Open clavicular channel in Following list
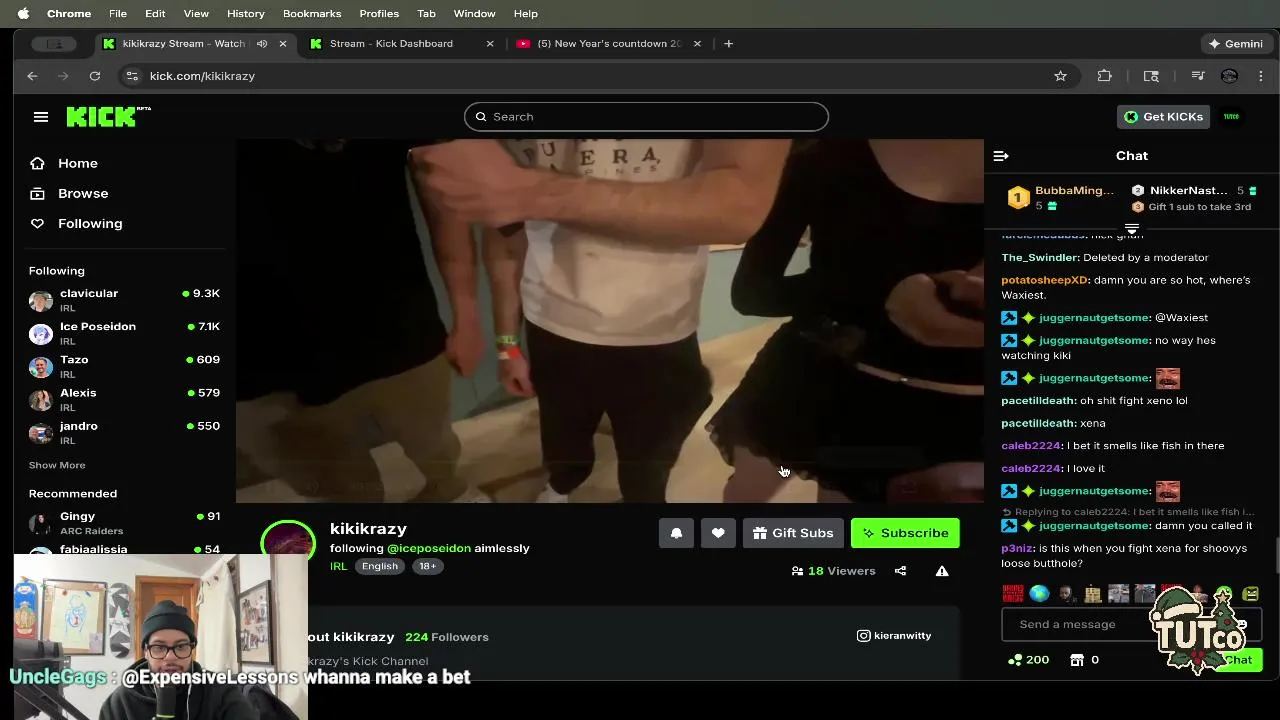The width and height of the screenshot is (1280, 720). click(124, 300)
